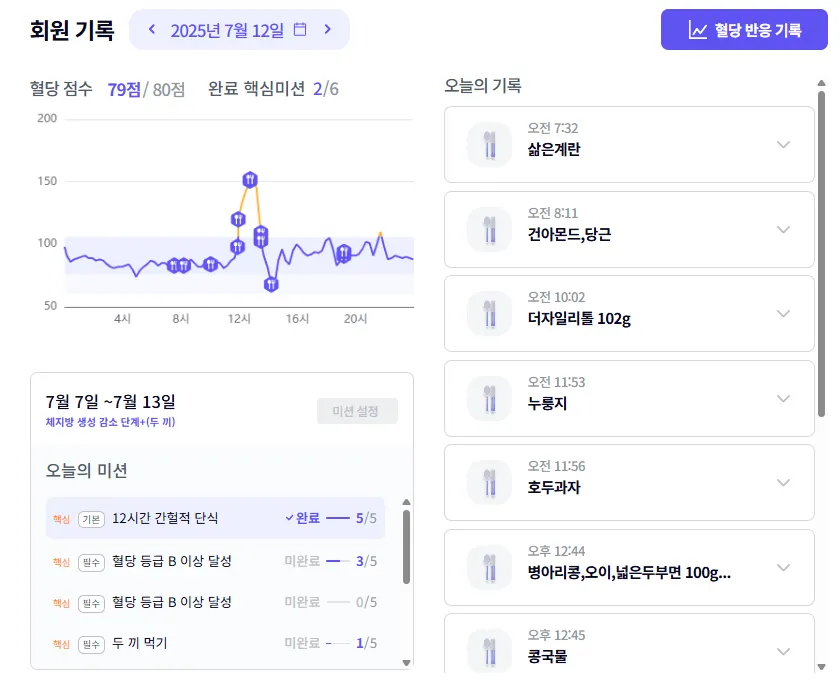Expand the 병아리콩,오이 record entry
Image resolution: width=840 pixels, height=688 pixels.
[783, 568]
